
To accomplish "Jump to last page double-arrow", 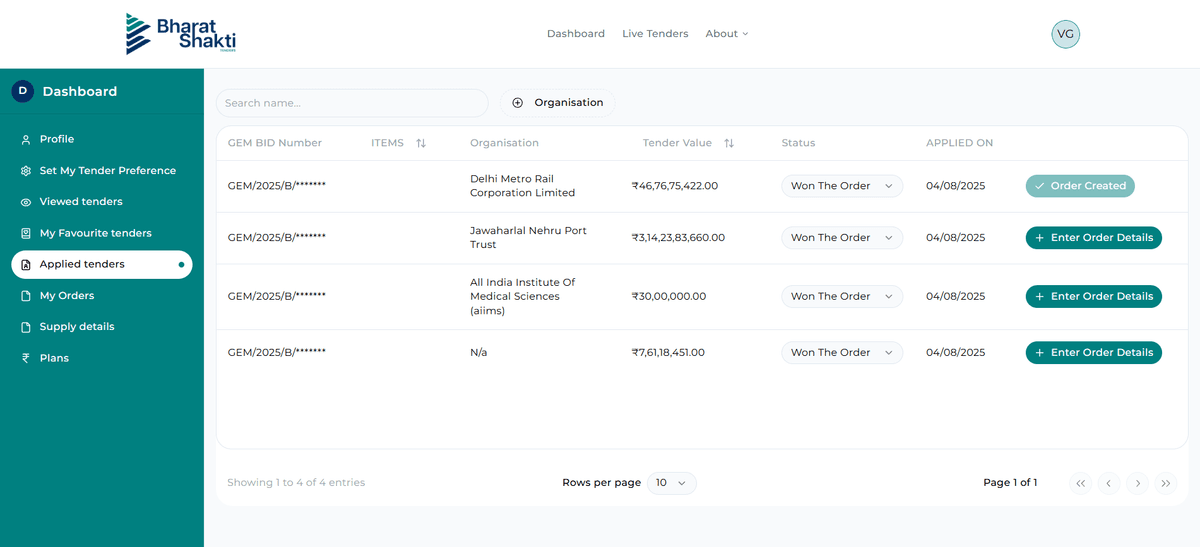I will [x=1166, y=483].
